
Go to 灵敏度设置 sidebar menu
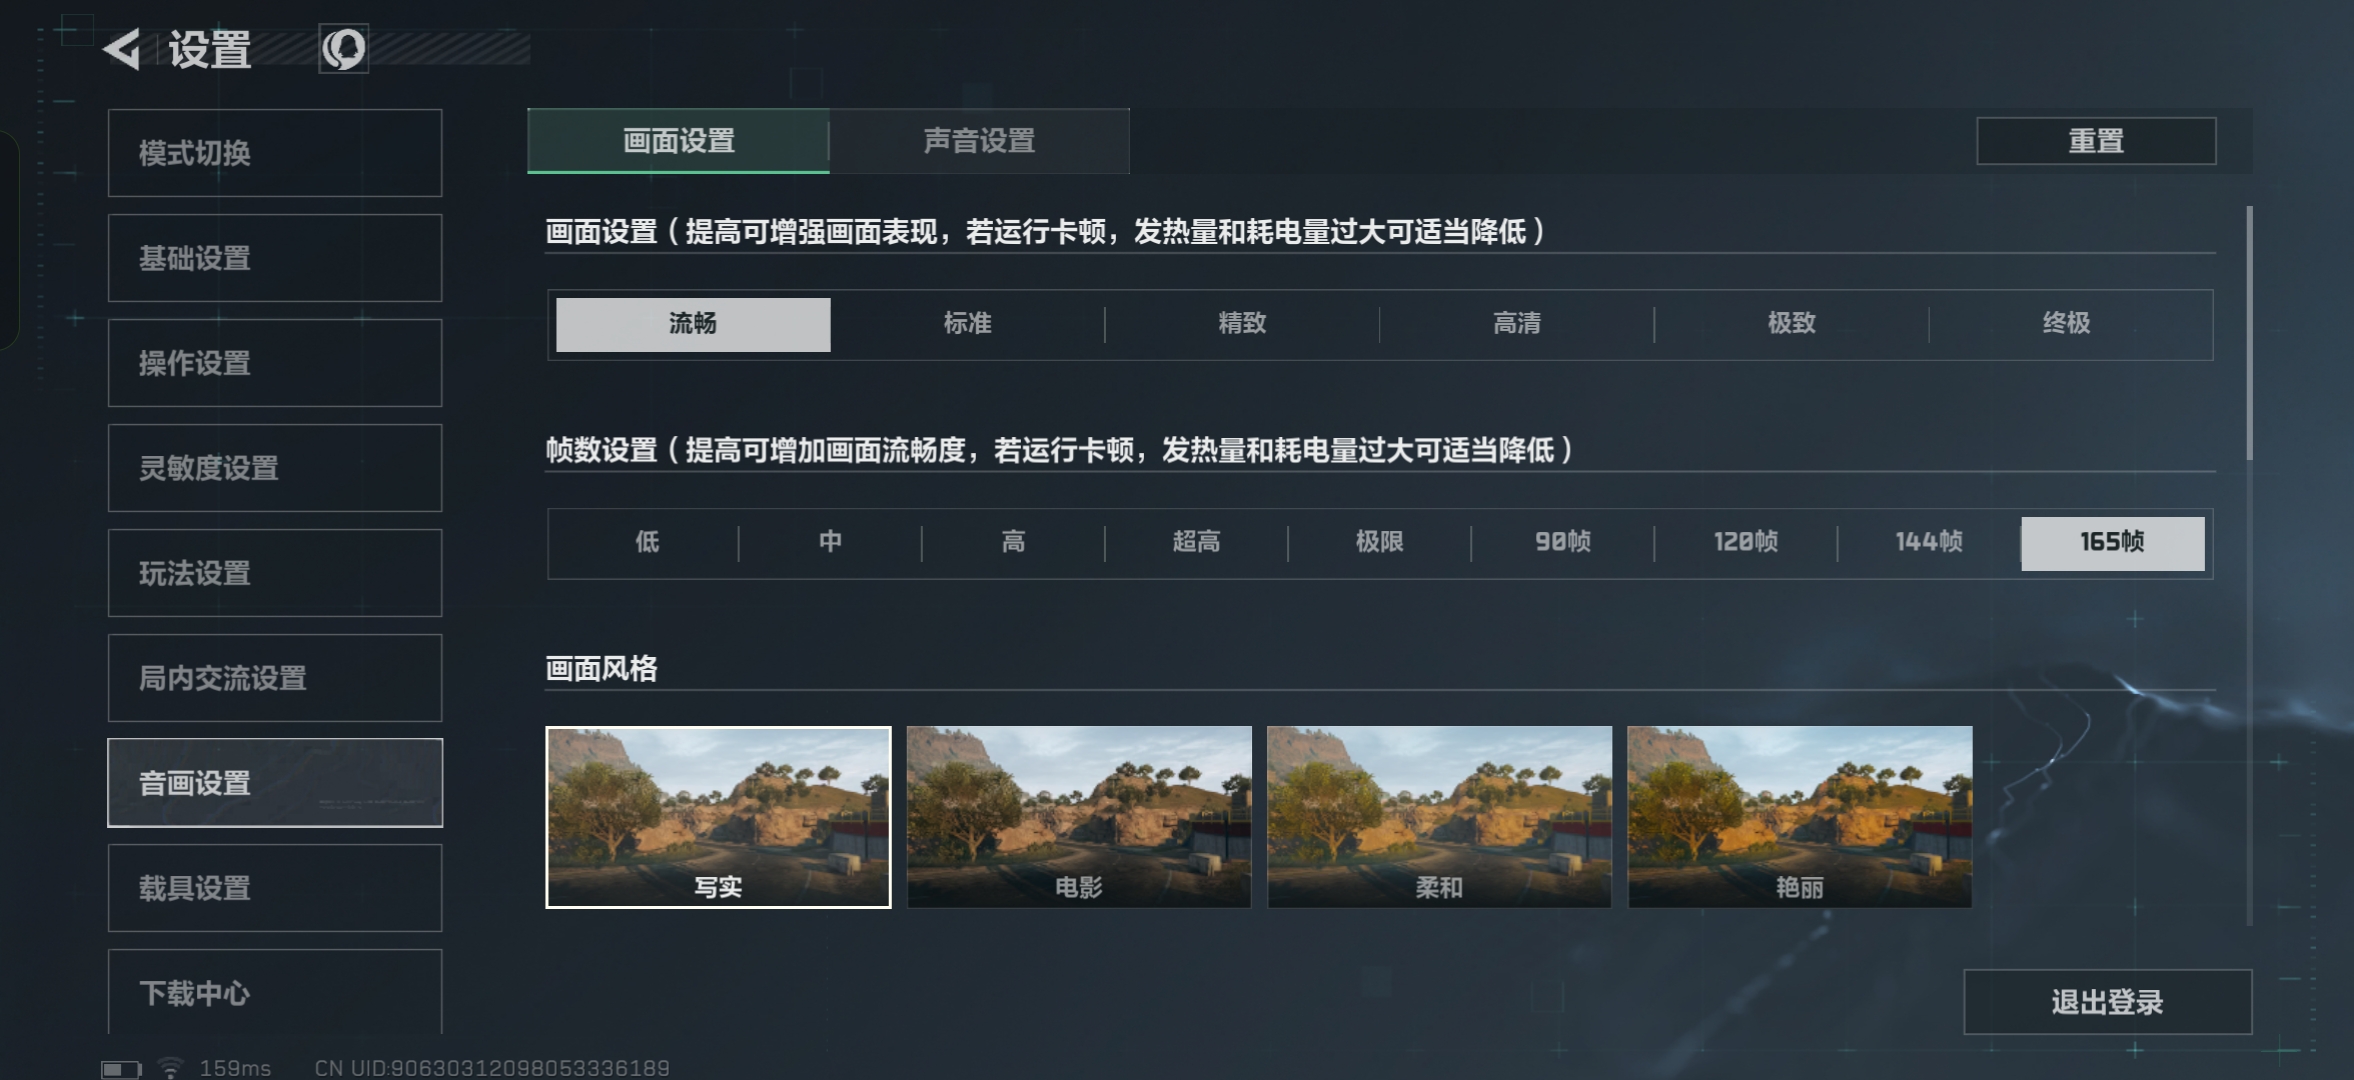tap(275, 468)
